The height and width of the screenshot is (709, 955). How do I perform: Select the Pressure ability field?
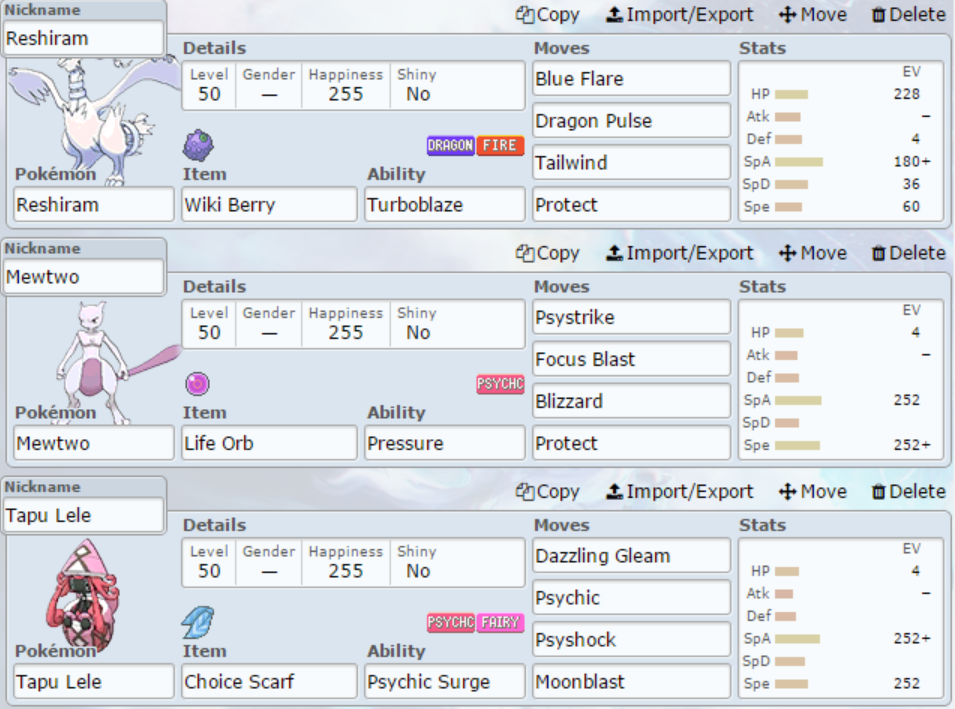point(445,443)
